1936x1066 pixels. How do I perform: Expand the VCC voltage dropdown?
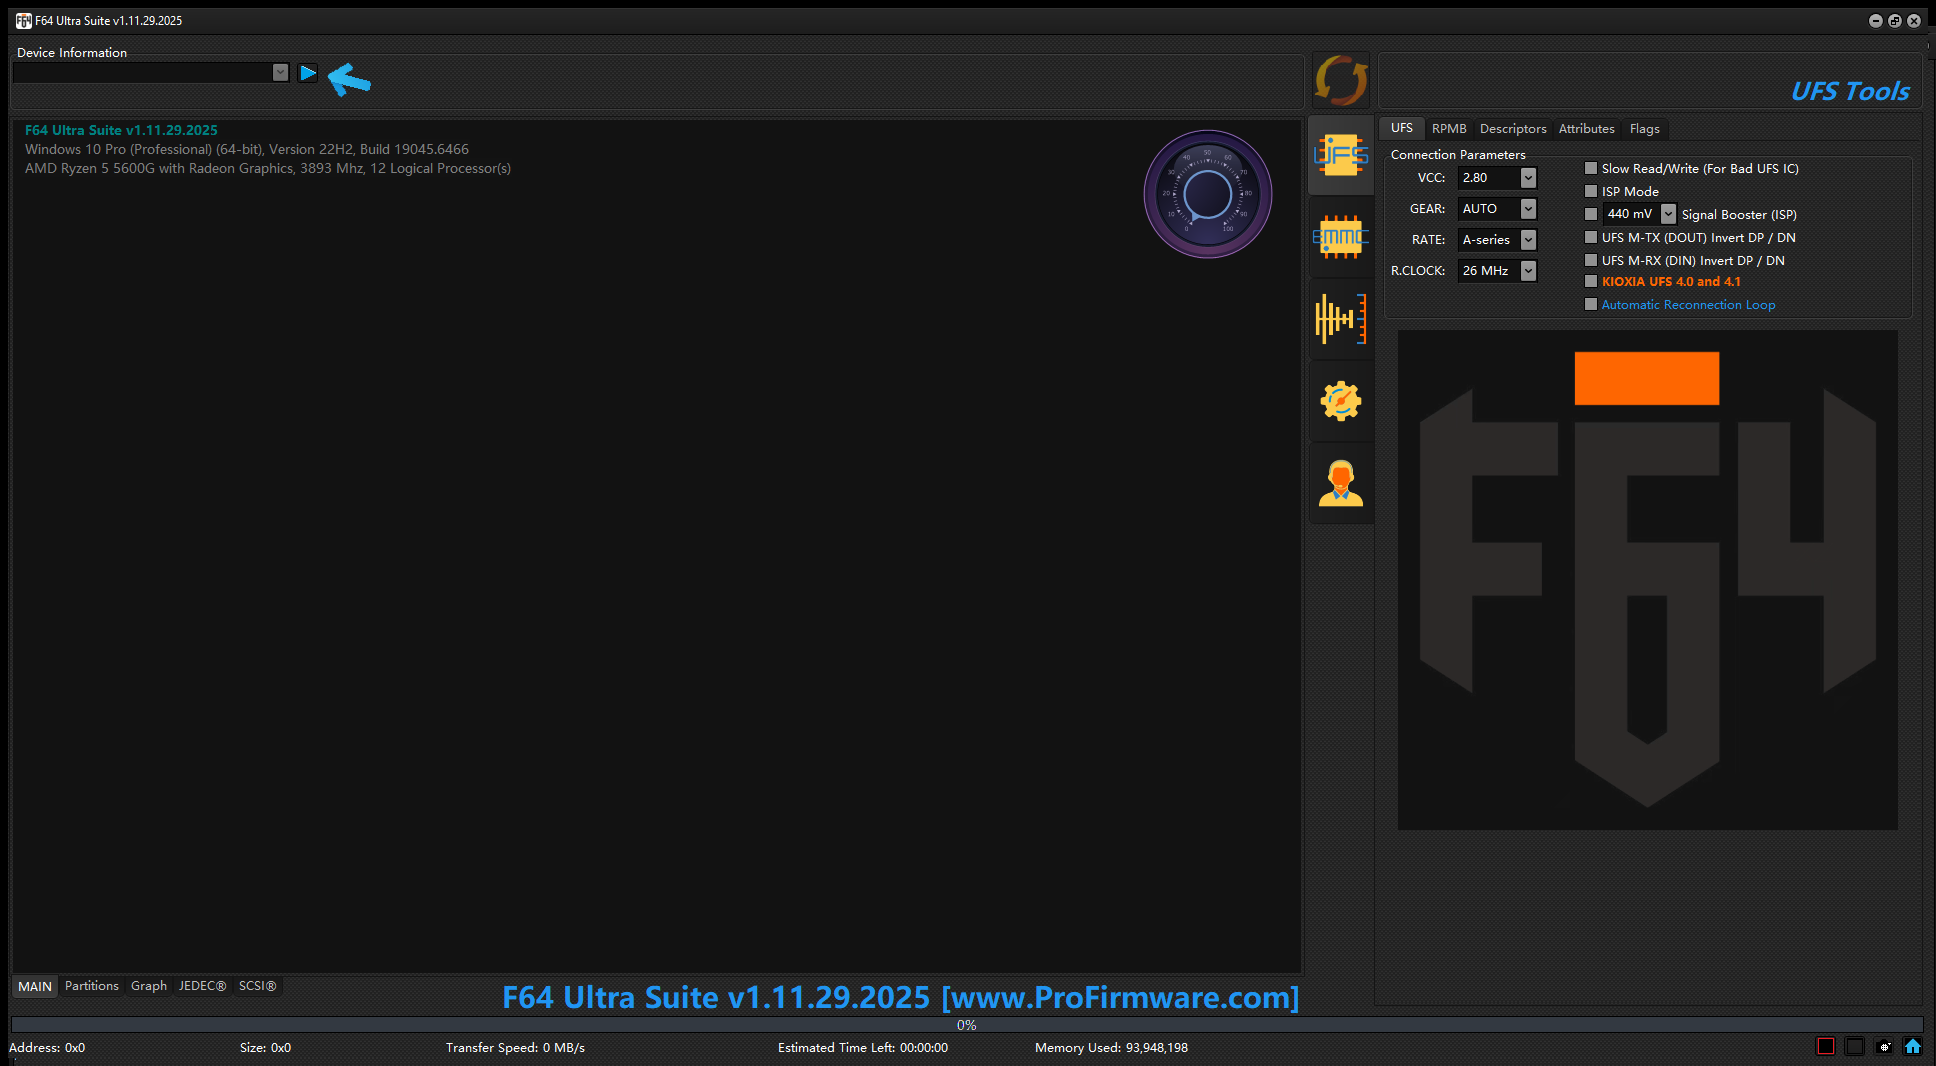point(1528,178)
